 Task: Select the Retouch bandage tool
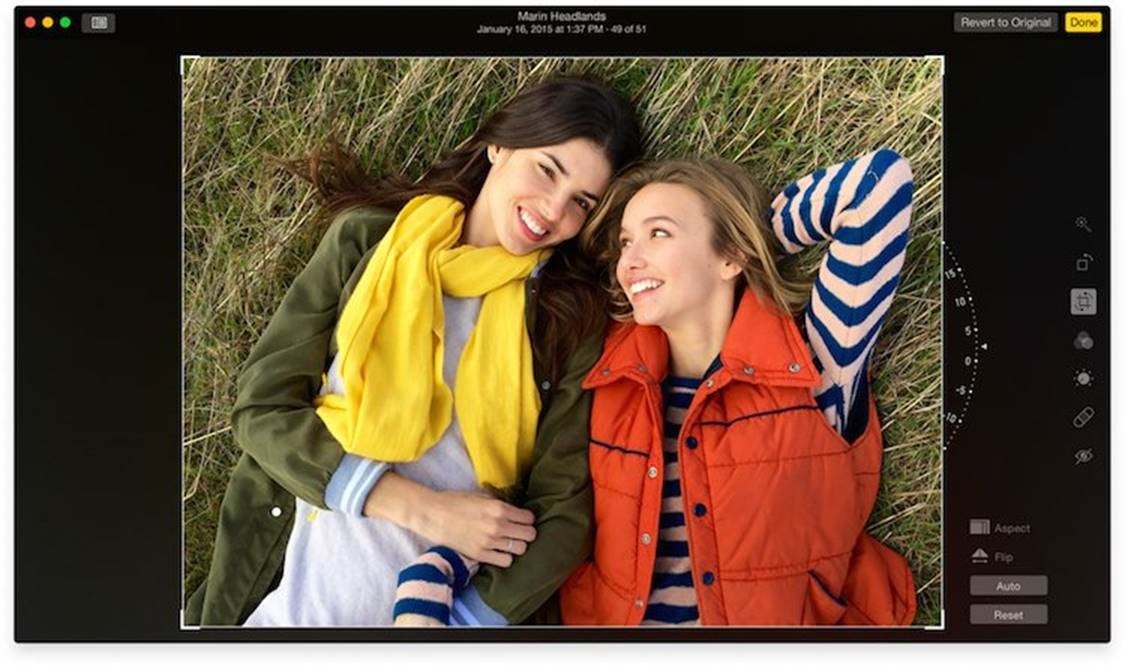pos(1083,417)
